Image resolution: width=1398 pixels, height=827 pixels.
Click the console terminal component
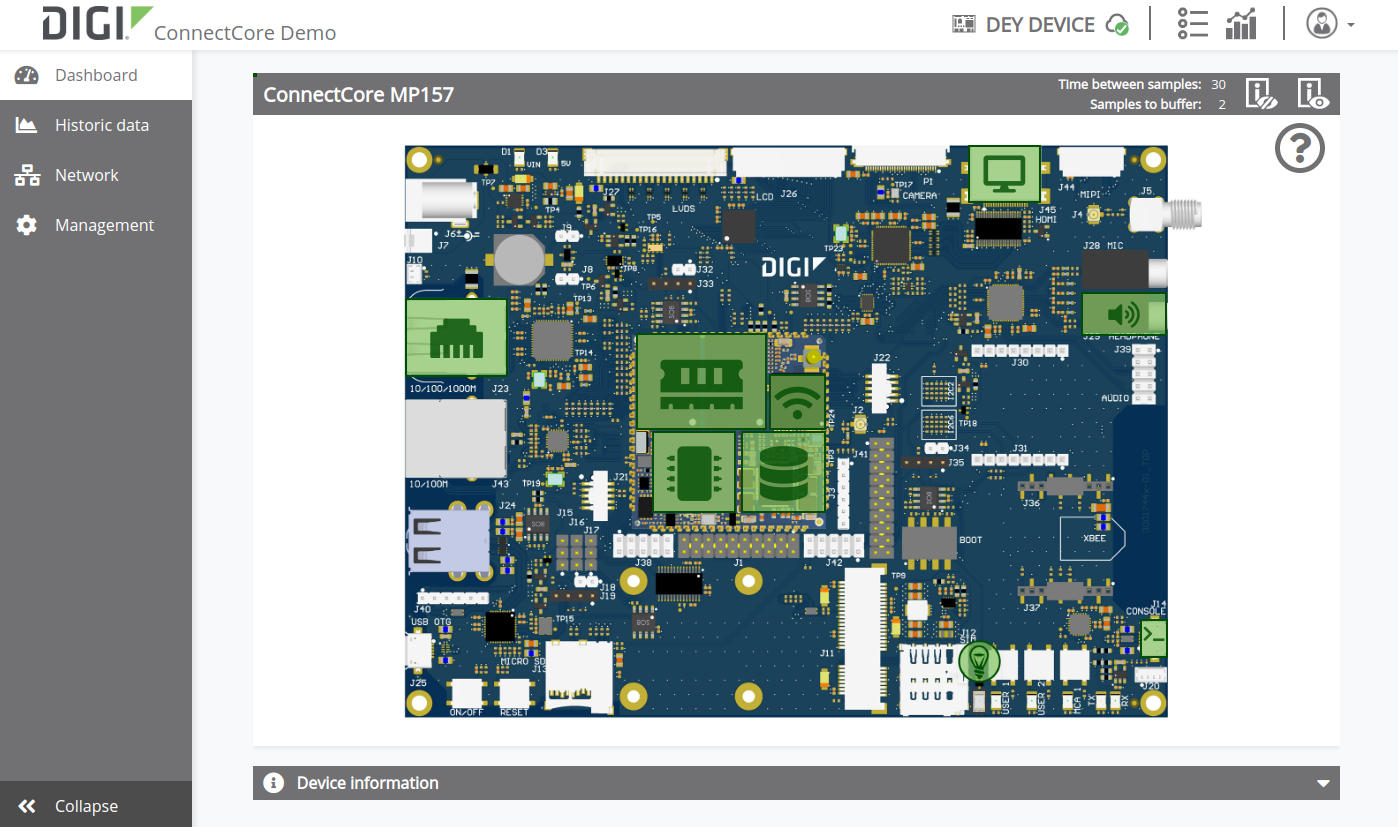[x=1154, y=638]
